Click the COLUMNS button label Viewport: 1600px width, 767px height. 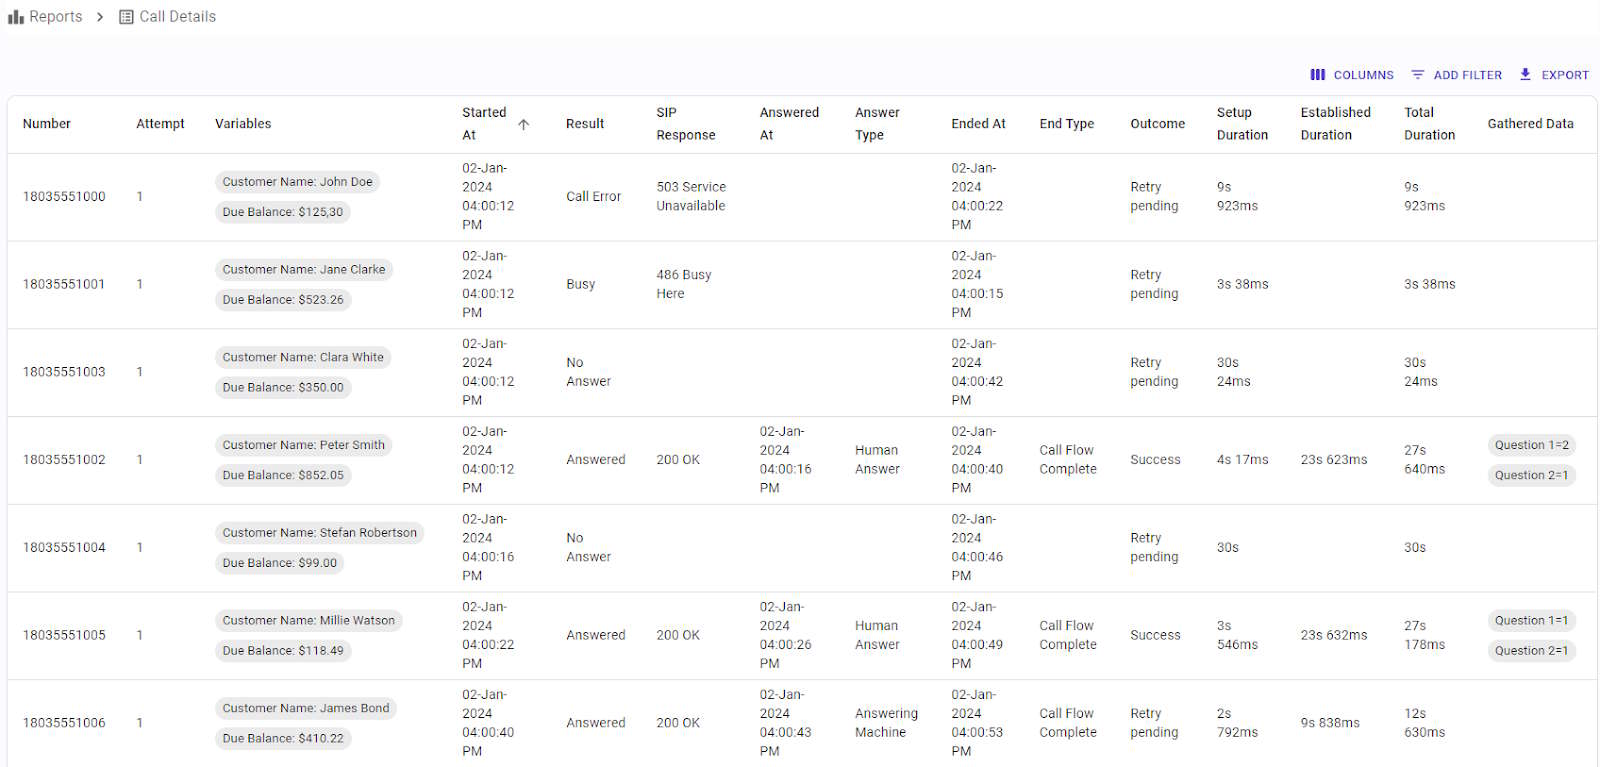pyautogui.click(x=1363, y=75)
